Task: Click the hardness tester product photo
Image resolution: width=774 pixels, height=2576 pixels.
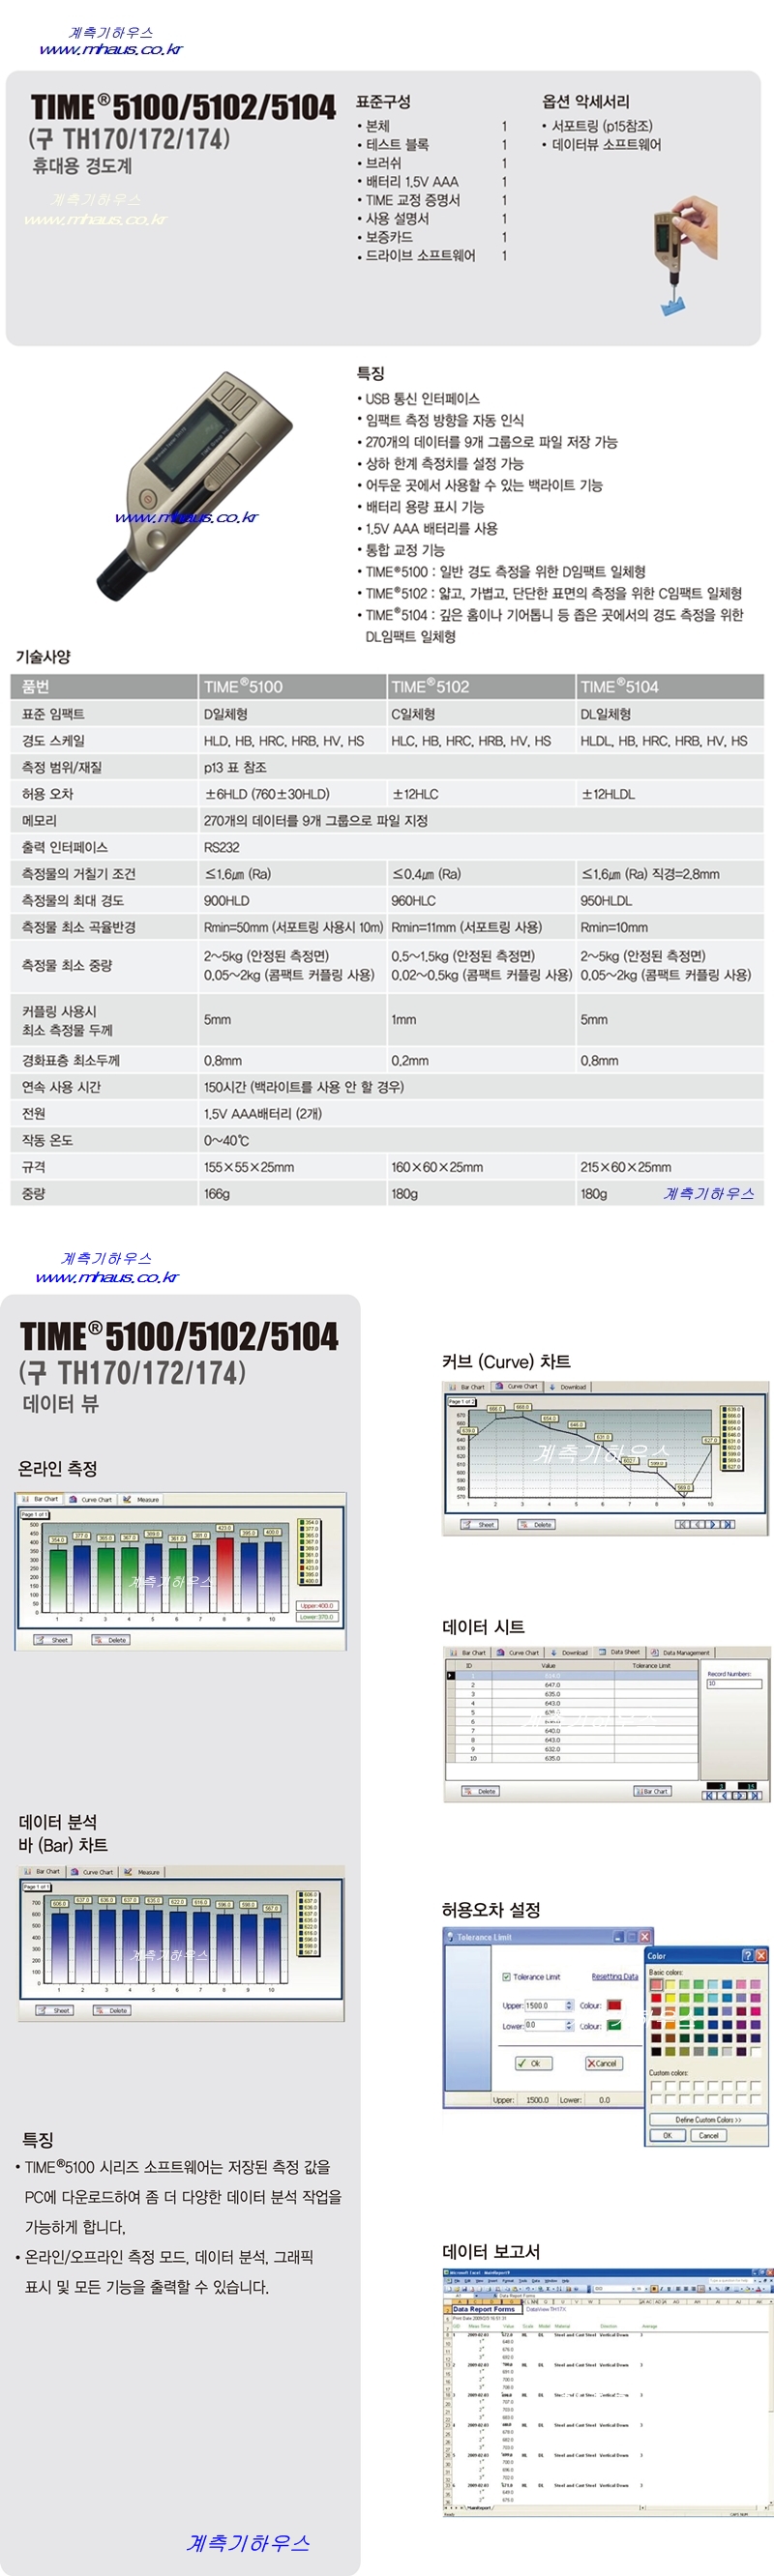Action: 194,485
